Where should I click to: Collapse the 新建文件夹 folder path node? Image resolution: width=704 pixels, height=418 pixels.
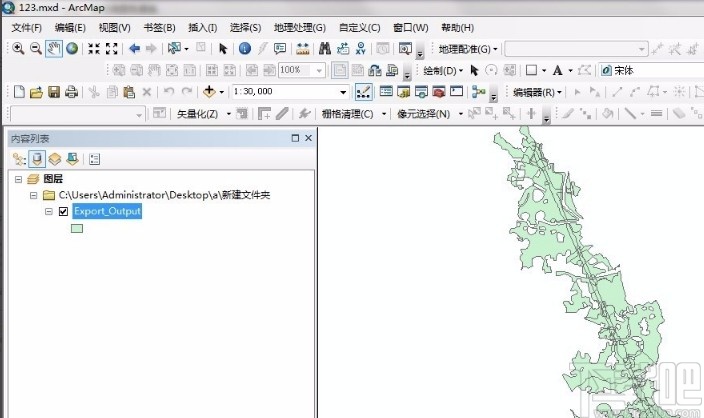point(34,195)
